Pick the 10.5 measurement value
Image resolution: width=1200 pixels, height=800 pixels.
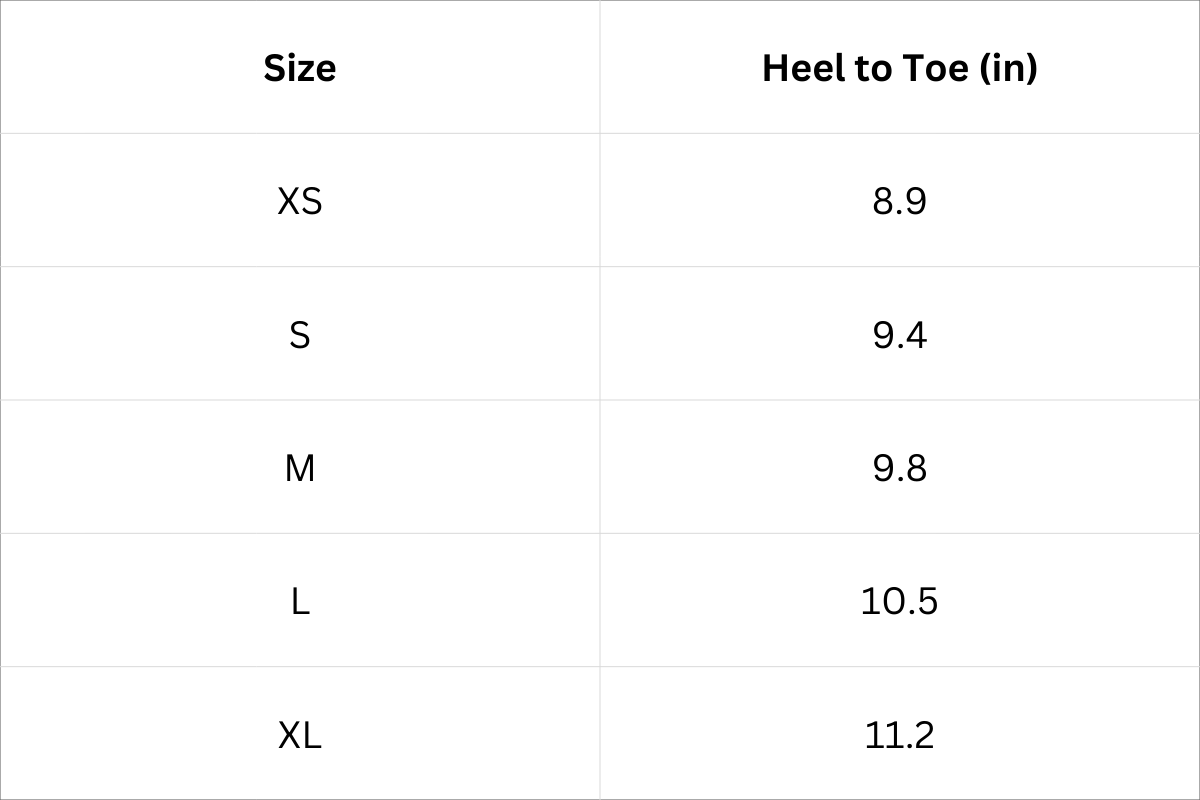click(899, 601)
